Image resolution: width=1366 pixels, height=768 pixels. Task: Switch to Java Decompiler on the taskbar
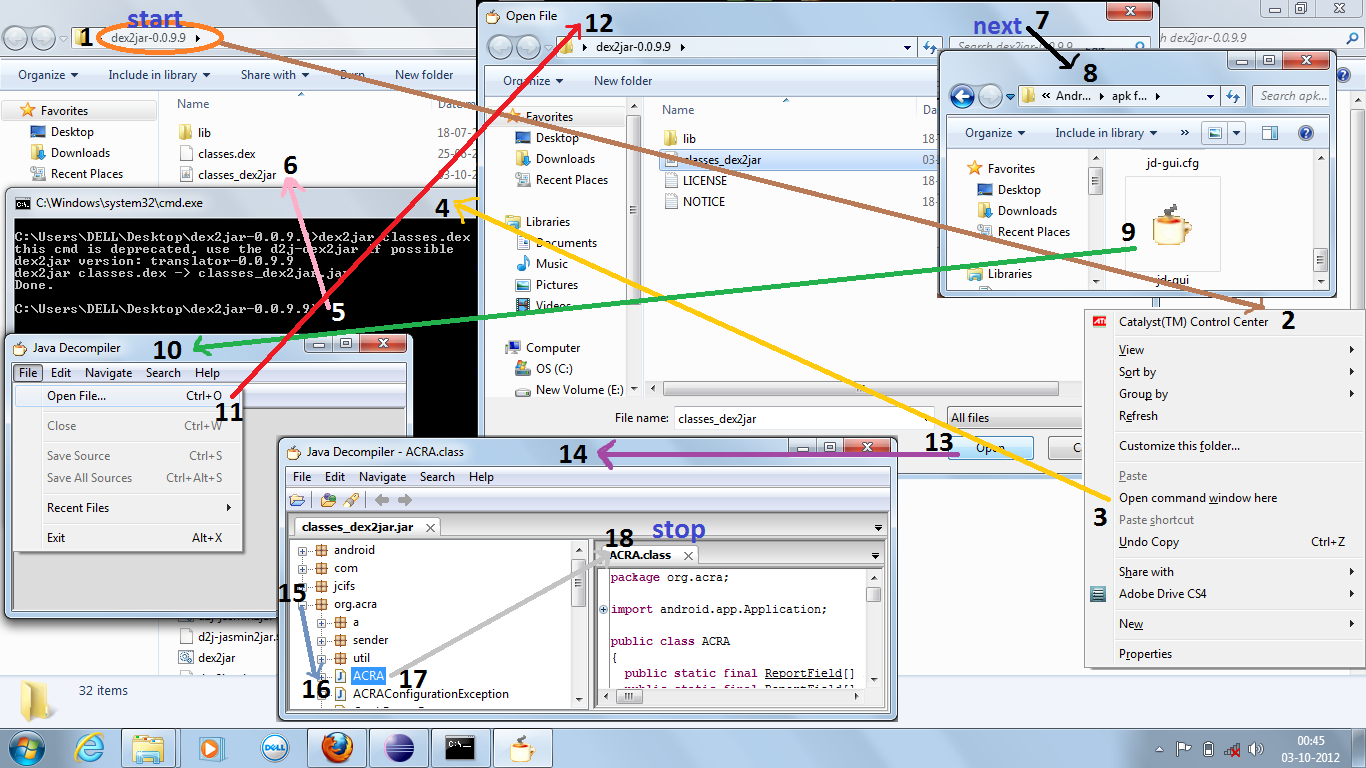tap(524, 748)
